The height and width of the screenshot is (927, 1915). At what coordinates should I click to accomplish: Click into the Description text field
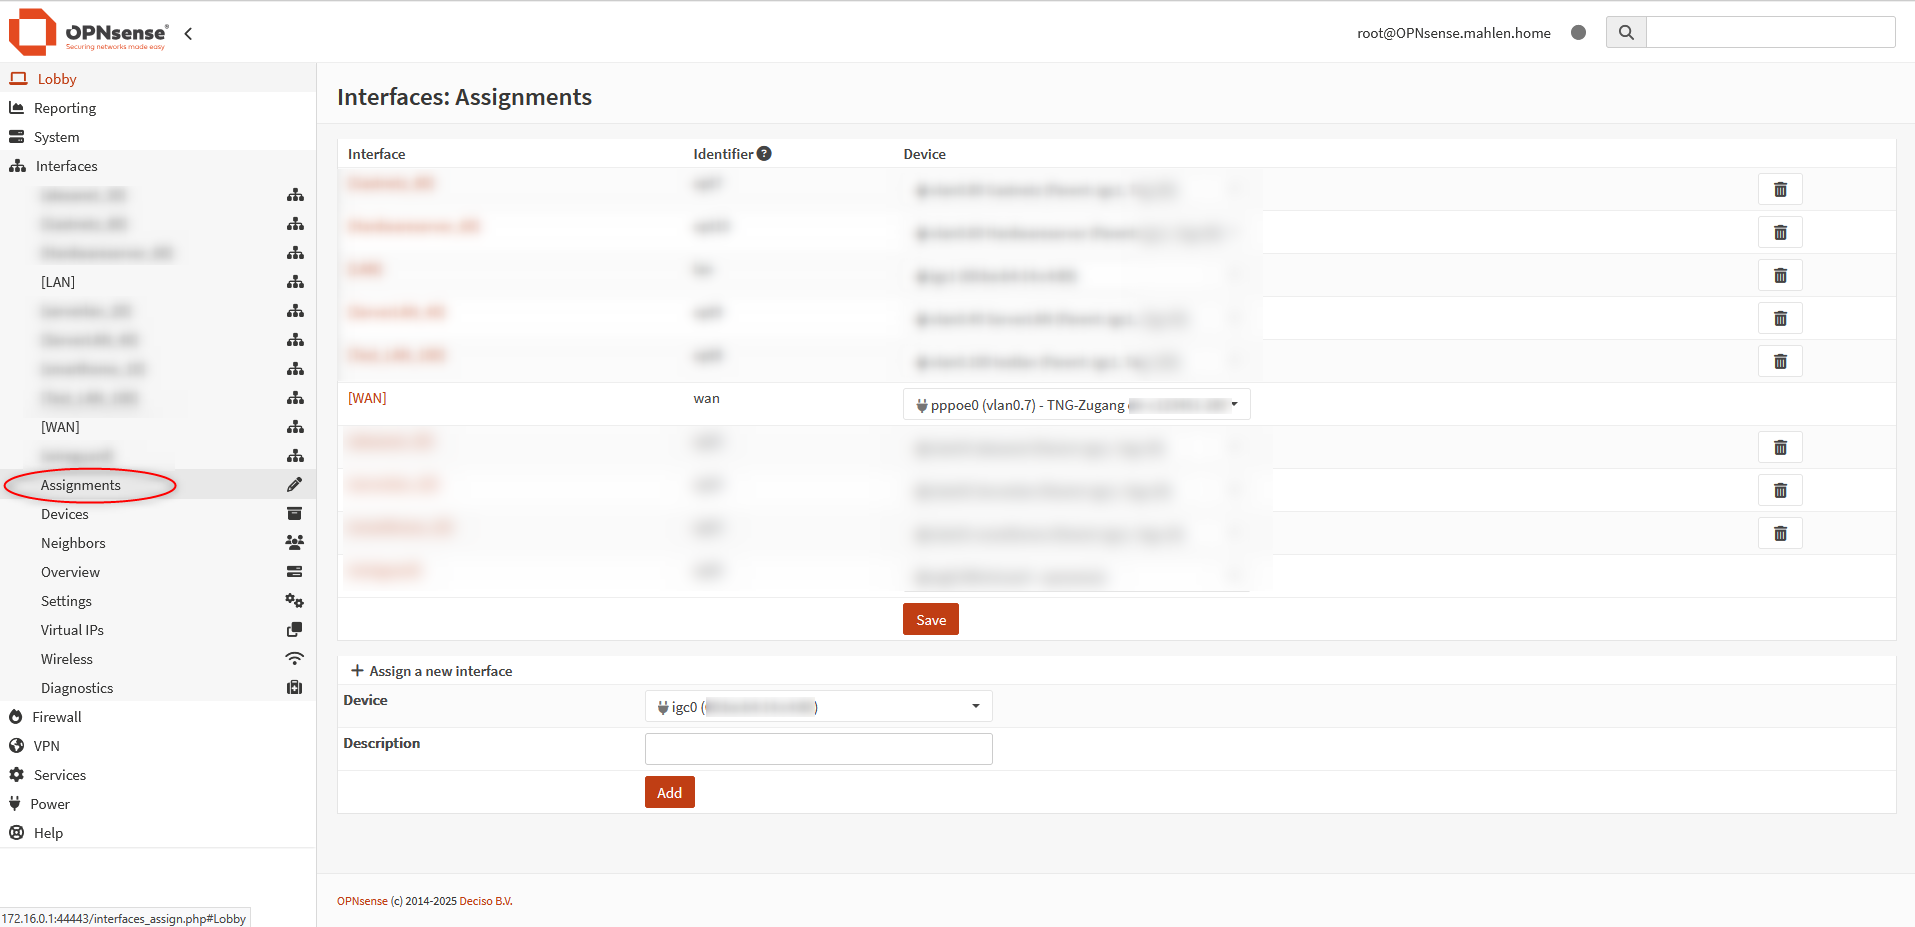coord(818,749)
